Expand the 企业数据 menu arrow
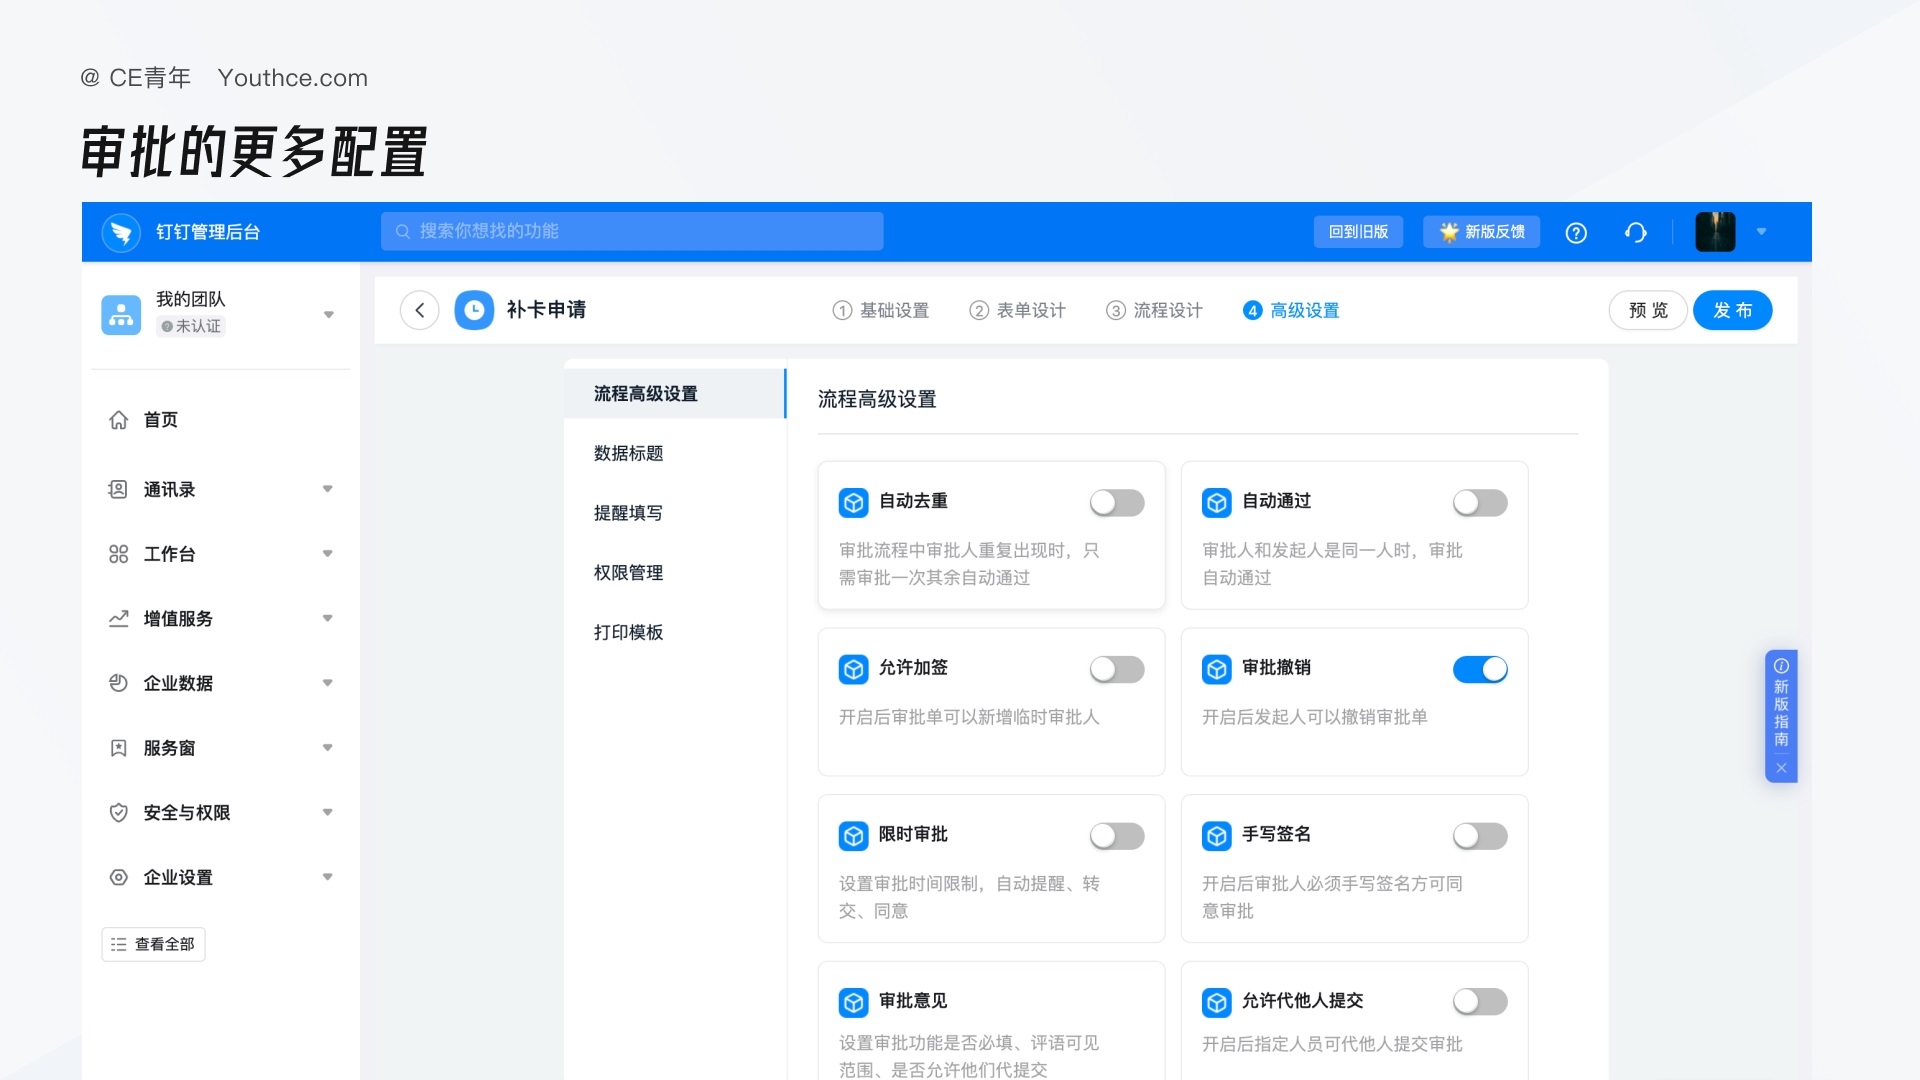1920x1080 pixels. tap(327, 683)
